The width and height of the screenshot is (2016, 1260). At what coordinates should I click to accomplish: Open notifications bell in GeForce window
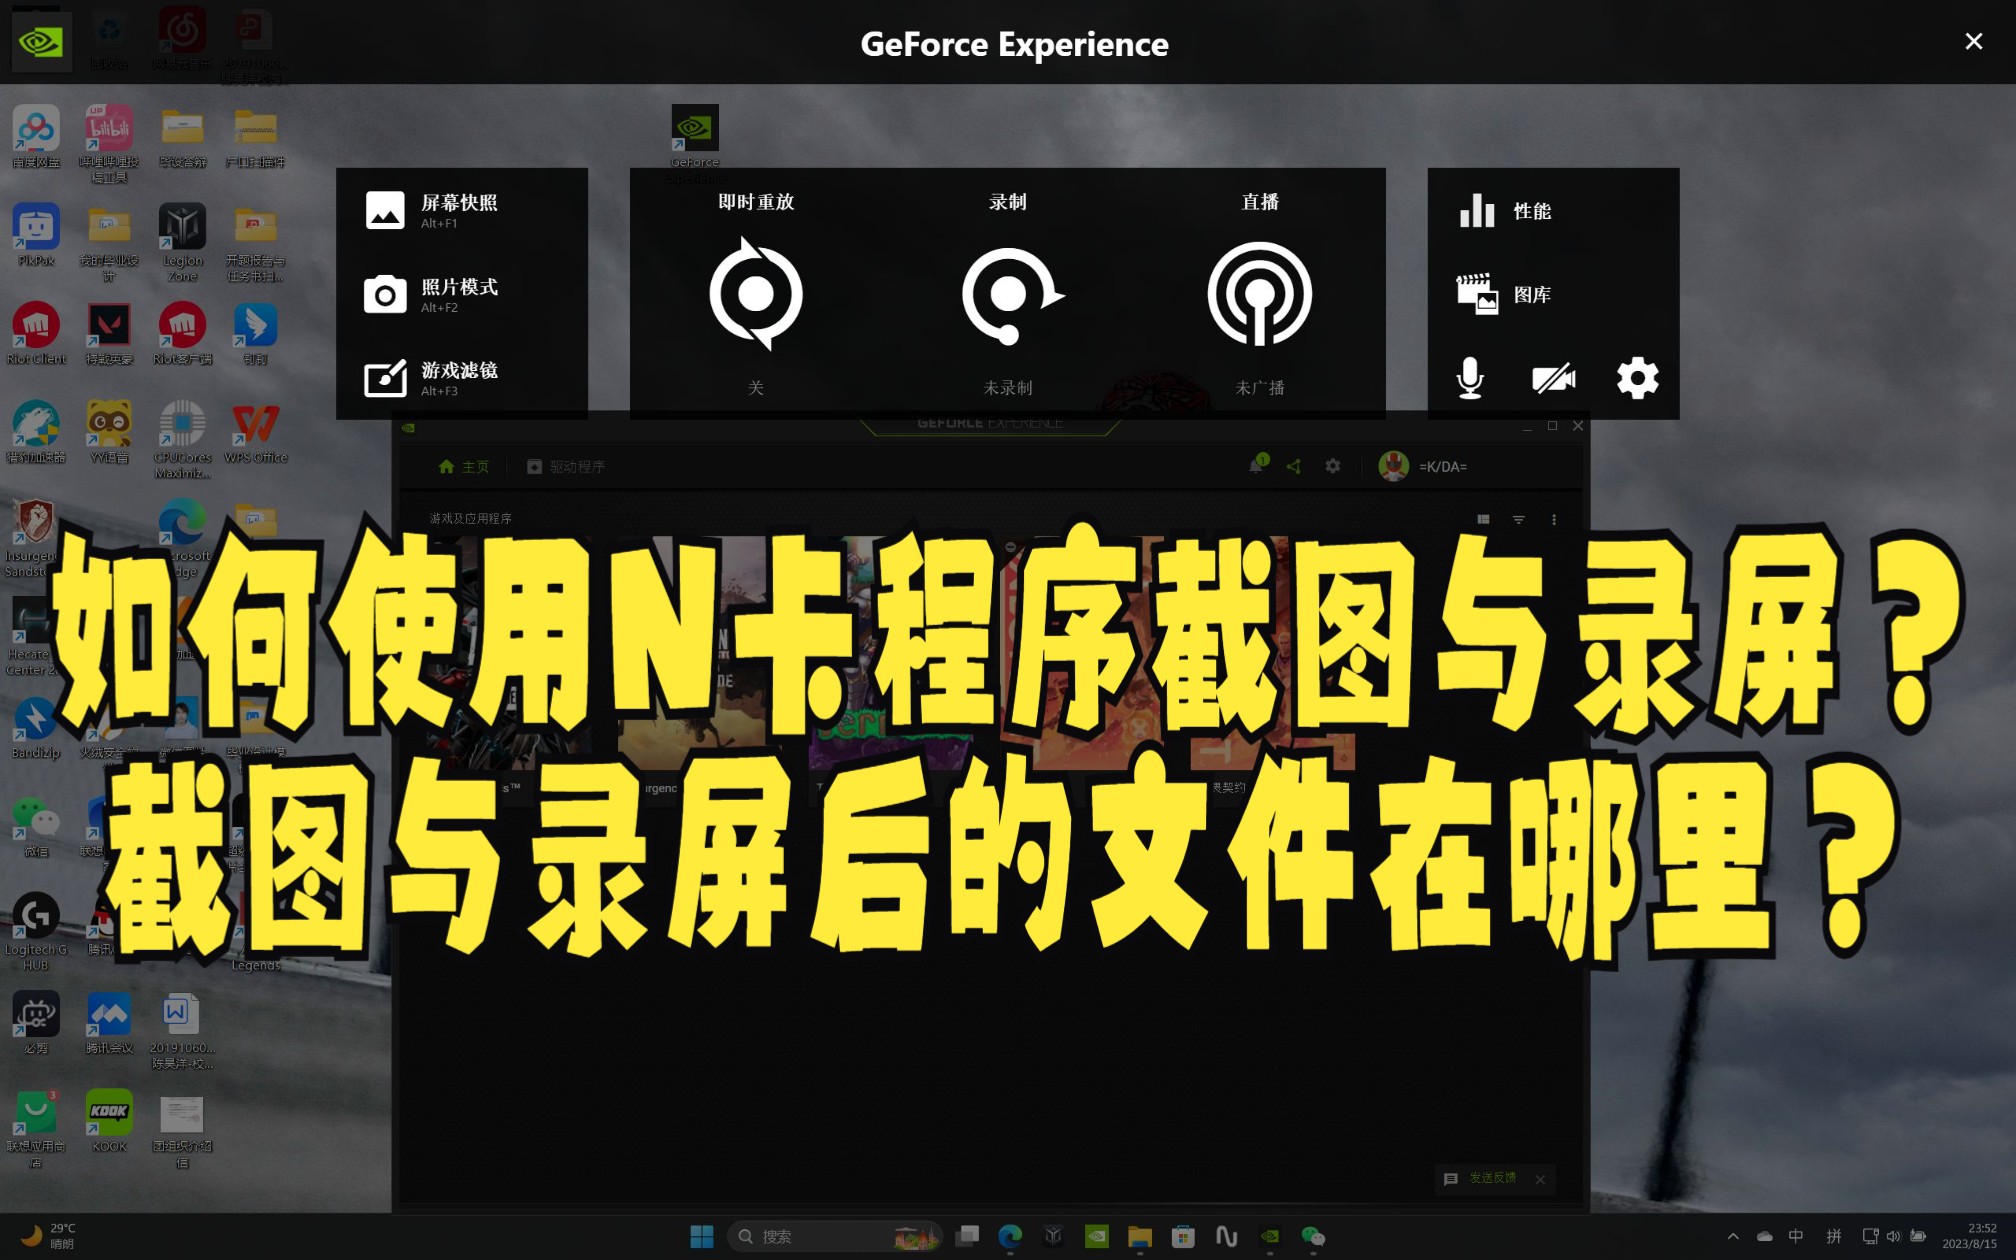[1257, 465]
